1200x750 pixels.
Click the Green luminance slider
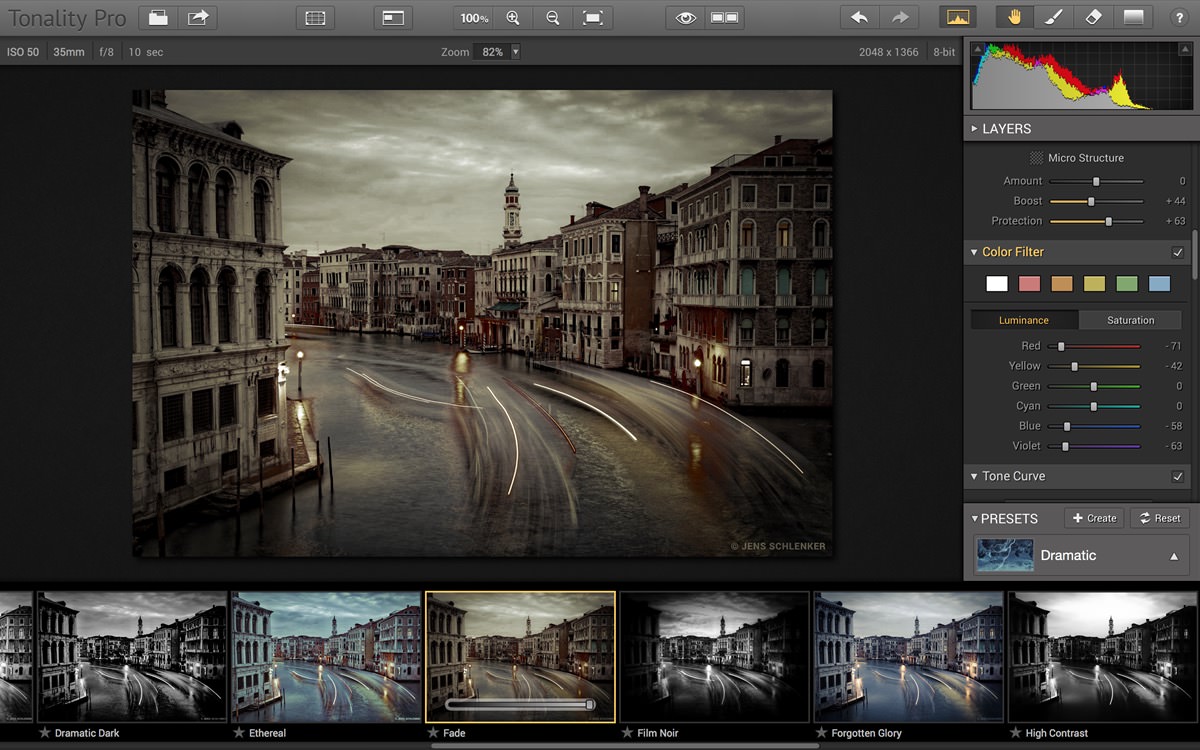[x=1094, y=386]
